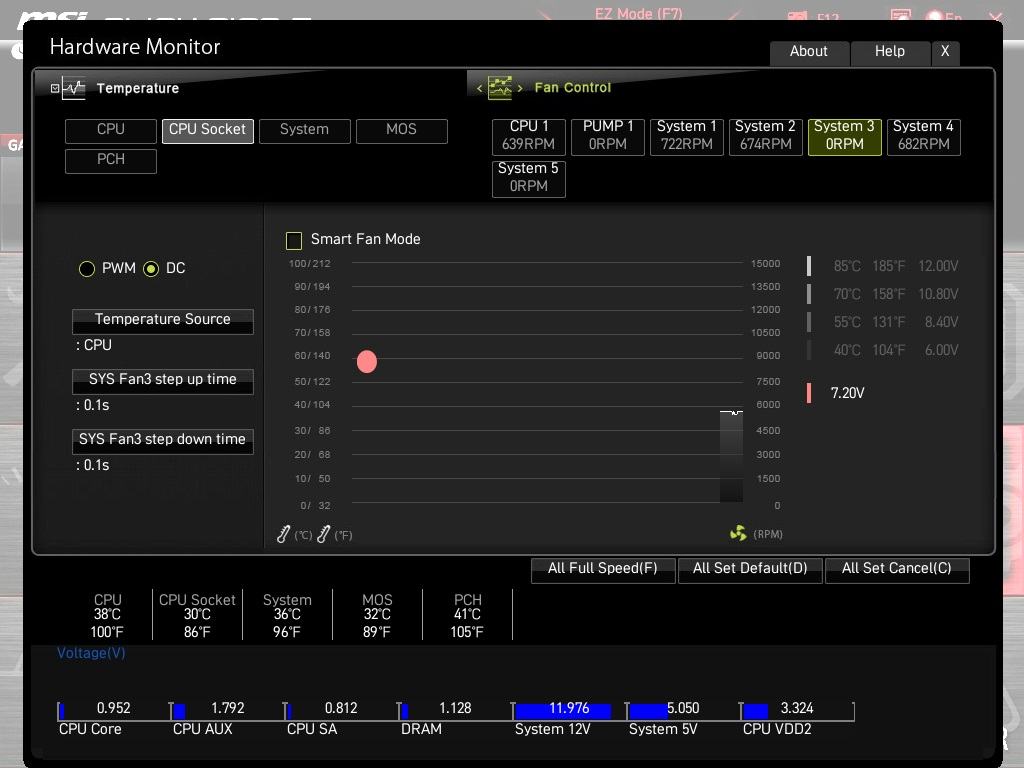Select the CPU temperature button

click(111, 130)
